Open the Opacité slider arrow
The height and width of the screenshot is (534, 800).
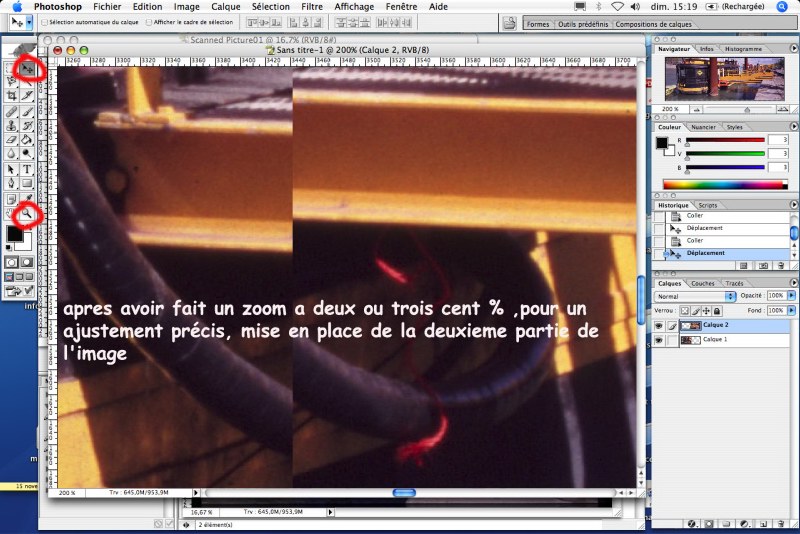tap(791, 295)
